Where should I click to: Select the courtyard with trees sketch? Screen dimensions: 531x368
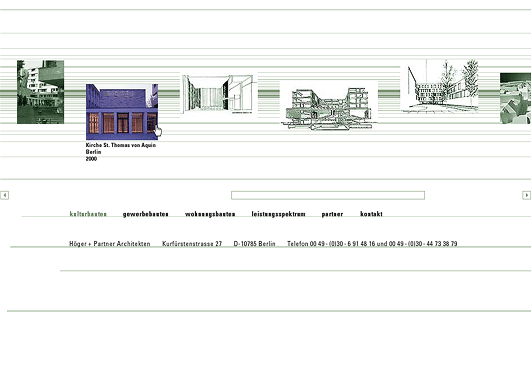point(439,86)
